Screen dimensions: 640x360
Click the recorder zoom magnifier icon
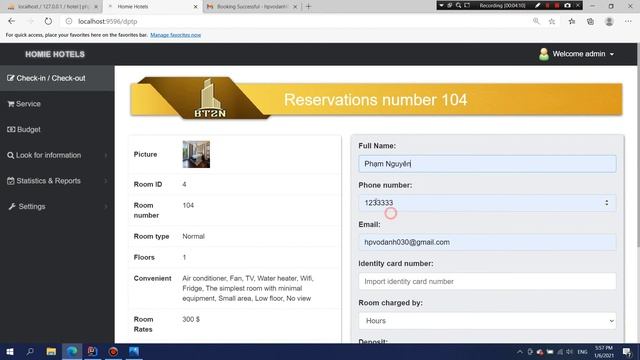click(458, 5)
